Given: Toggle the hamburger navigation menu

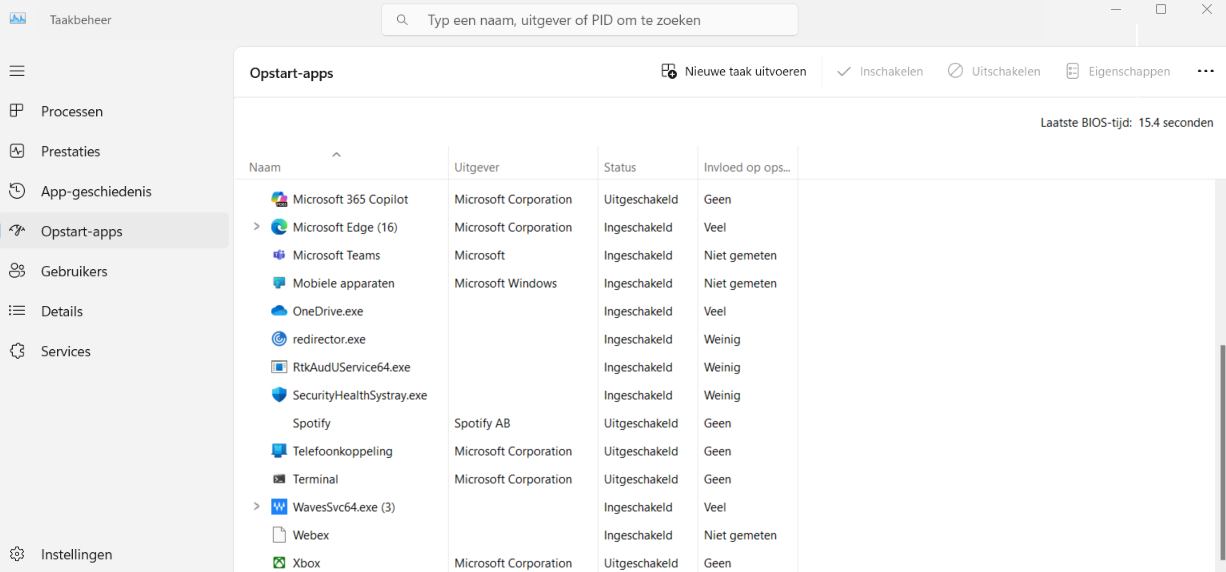Looking at the screenshot, I should point(17,71).
